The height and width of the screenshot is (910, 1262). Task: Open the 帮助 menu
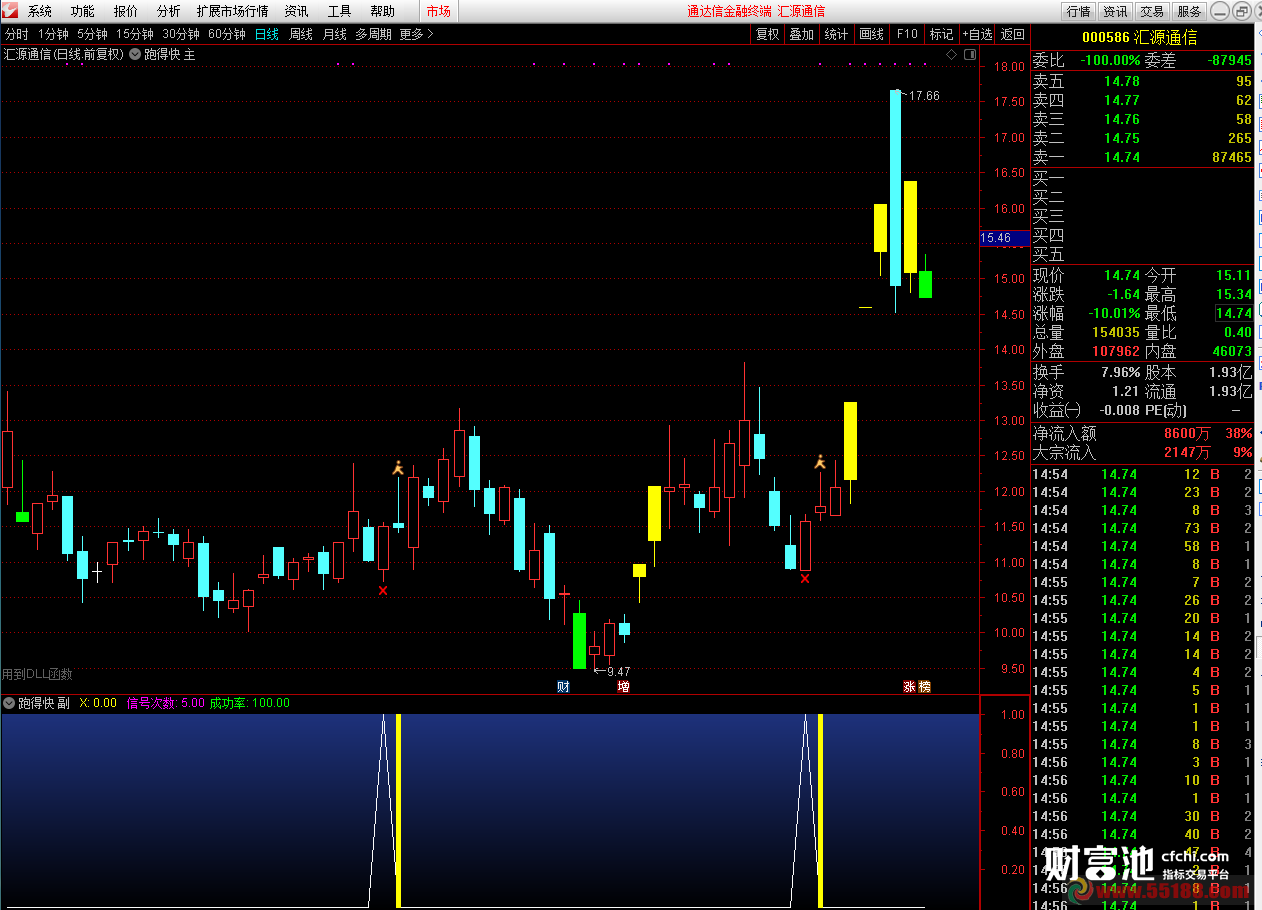[383, 11]
